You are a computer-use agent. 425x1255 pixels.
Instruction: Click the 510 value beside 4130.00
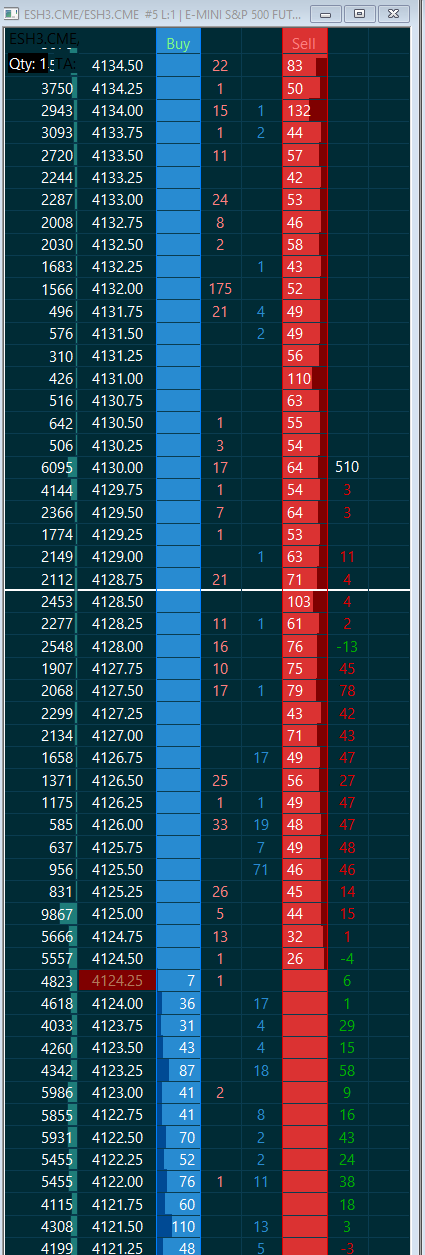(348, 466)
